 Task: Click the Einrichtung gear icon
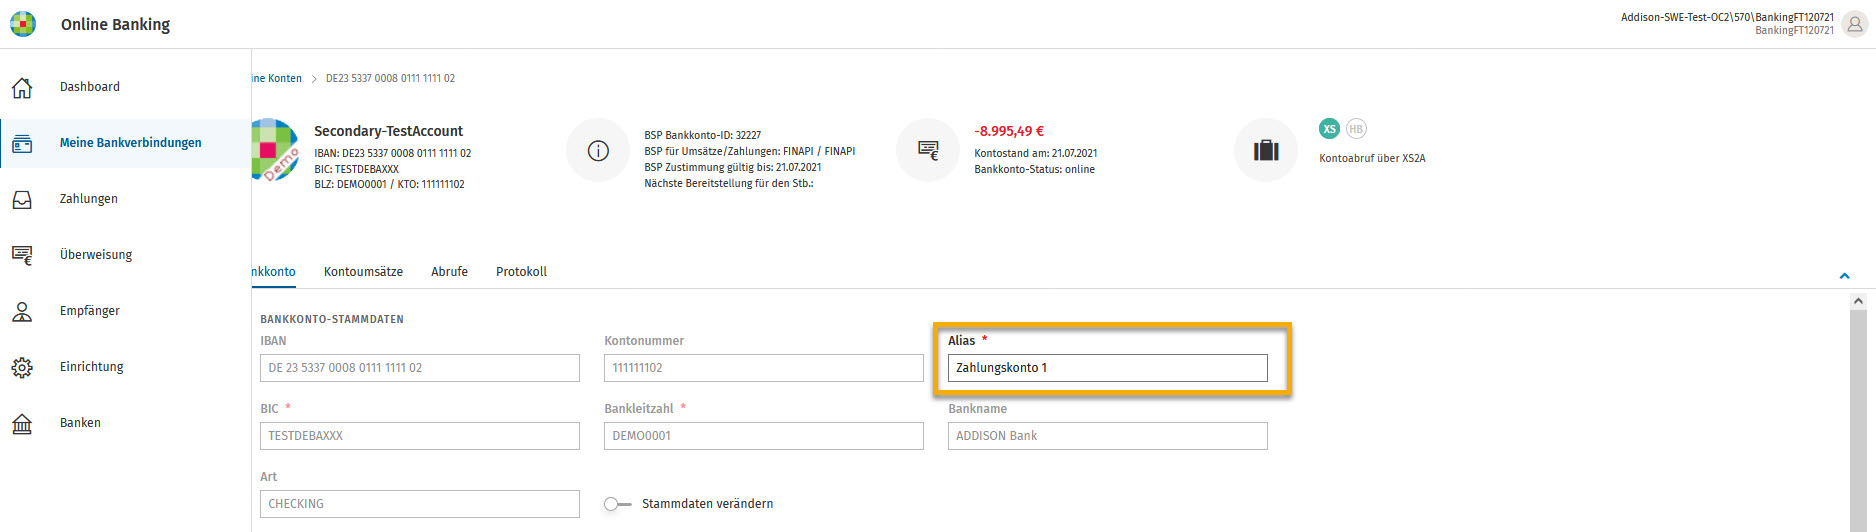point(22,367)
